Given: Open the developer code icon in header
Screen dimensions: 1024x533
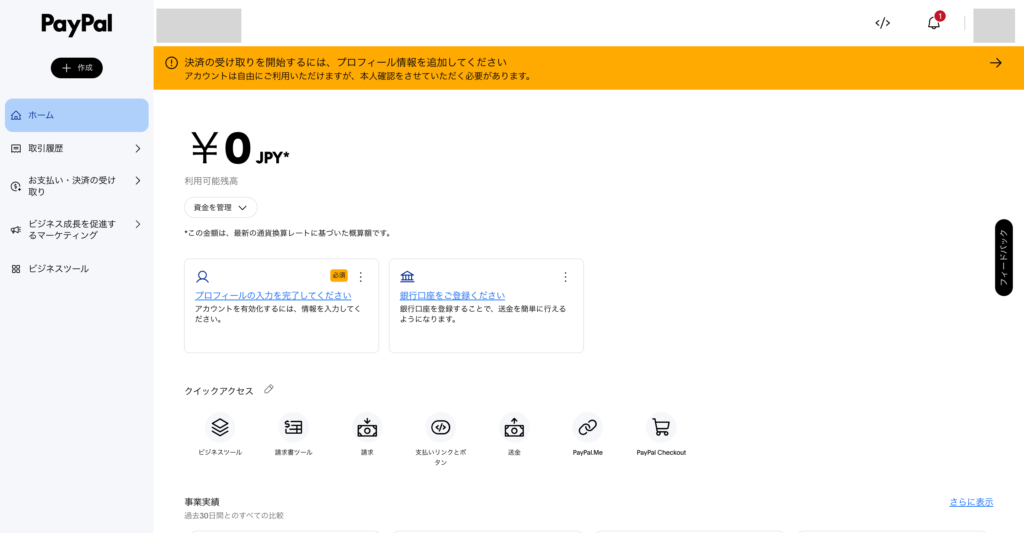Looking at the screenshot, I should click(882, 23).
